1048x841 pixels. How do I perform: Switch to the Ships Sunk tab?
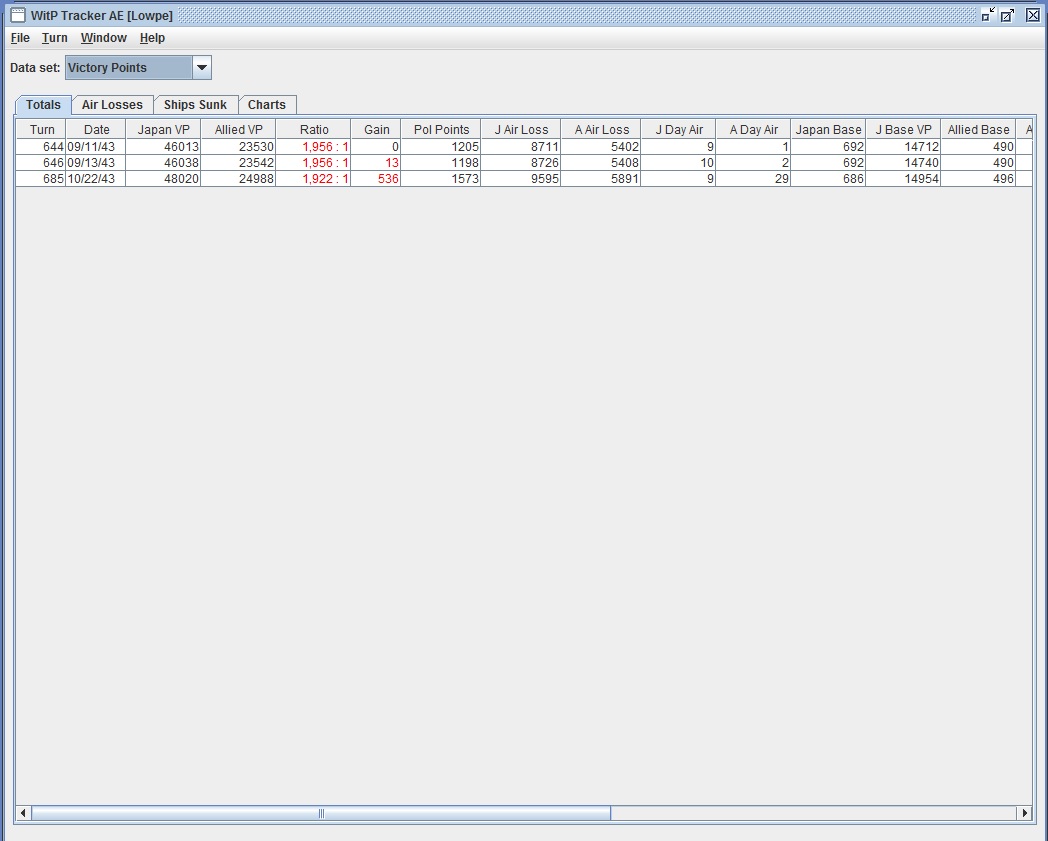pos(195,105)
